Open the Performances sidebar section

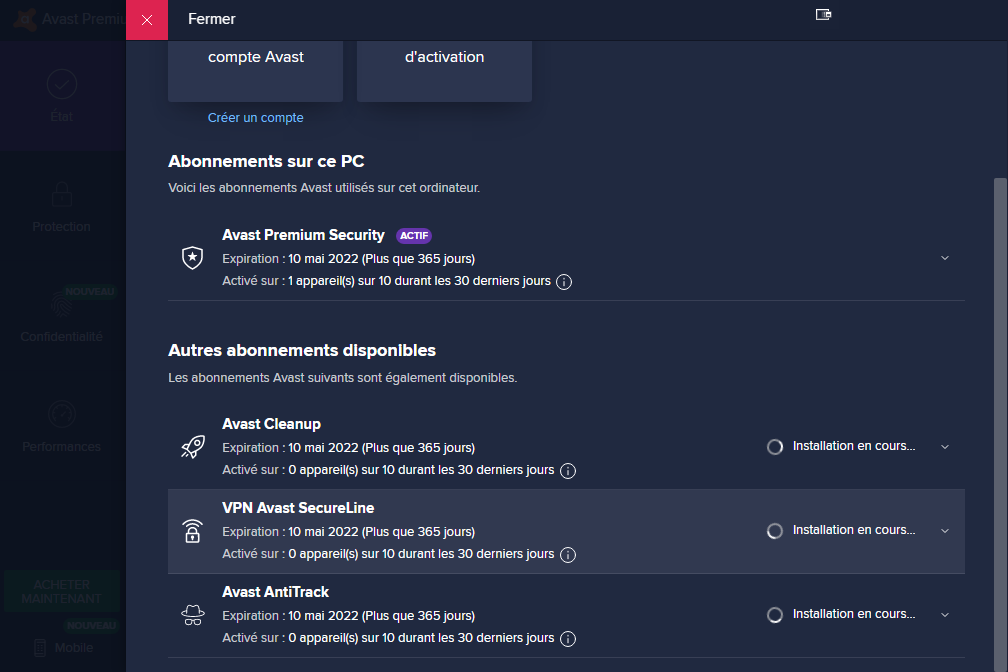[62, 426]
